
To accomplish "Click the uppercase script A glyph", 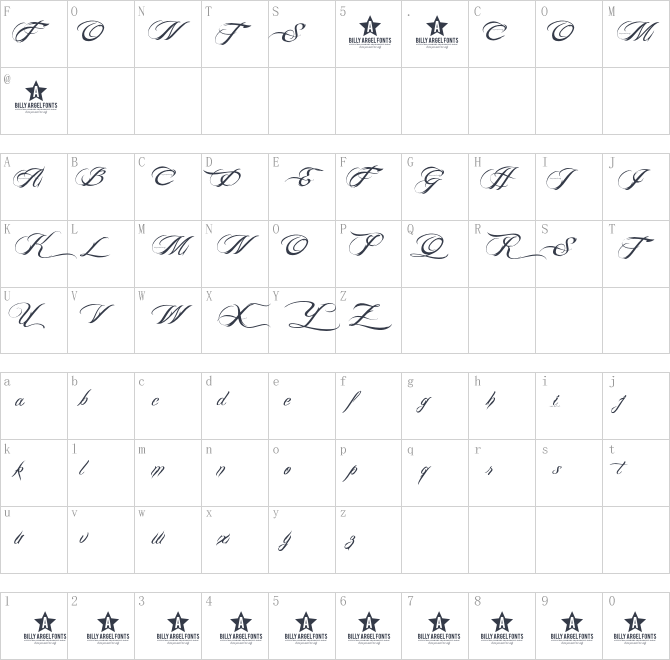I will point(30,180).
